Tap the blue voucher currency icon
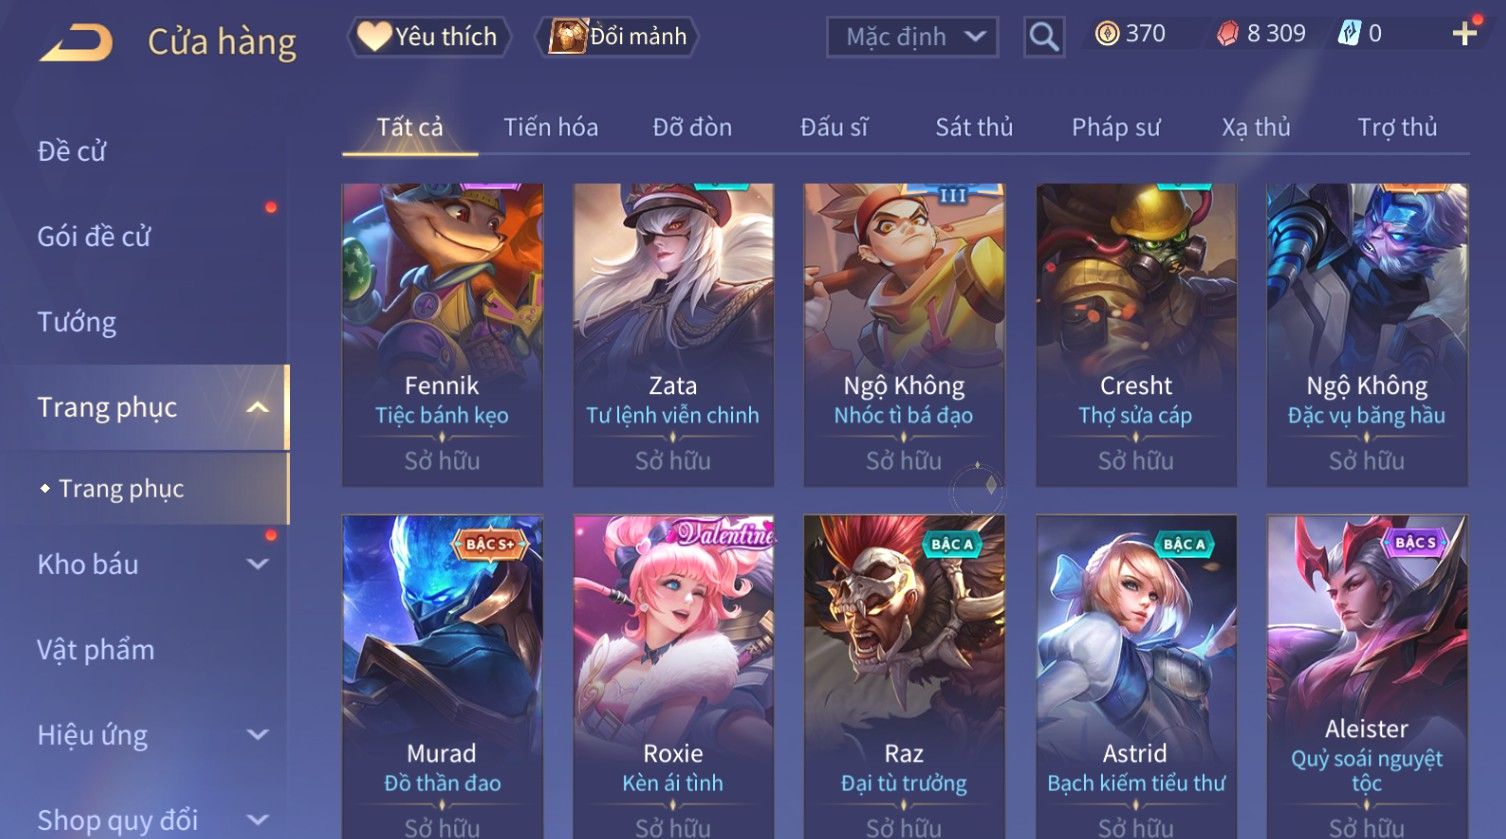This screenshot has height=839, width=1506. click(x=1350, y=34)
